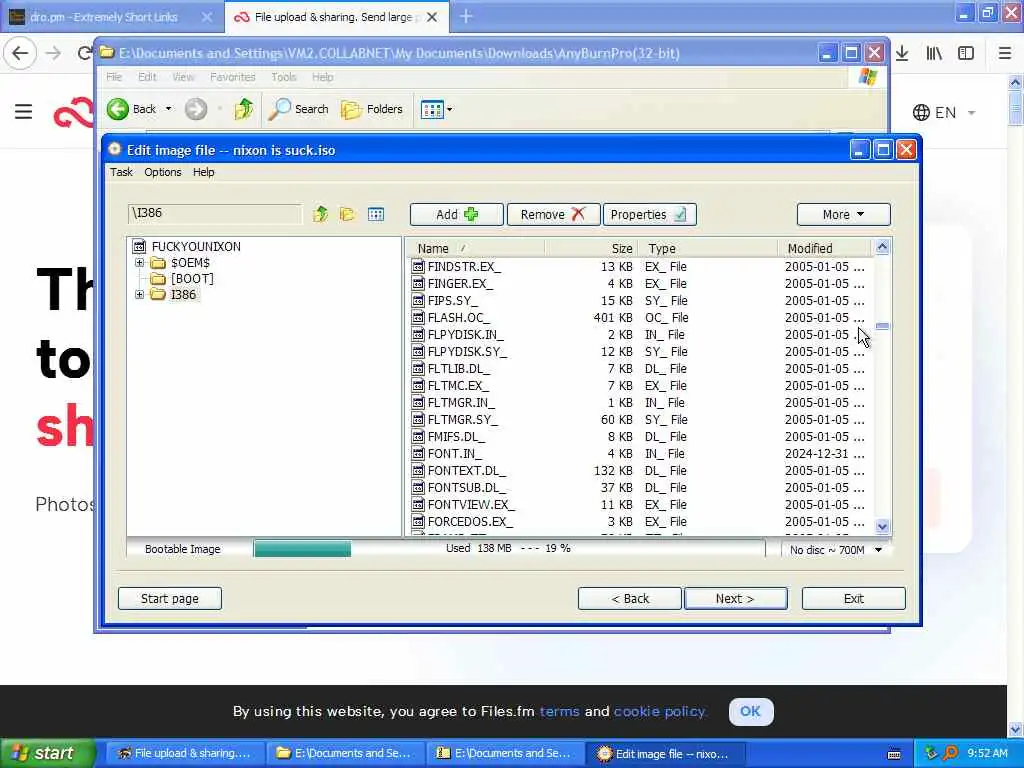Image resolution: width=1024 pixels, height=768 pixels.
Task: Select file FLPYDISK.IN_
Action: coord(466,334)
